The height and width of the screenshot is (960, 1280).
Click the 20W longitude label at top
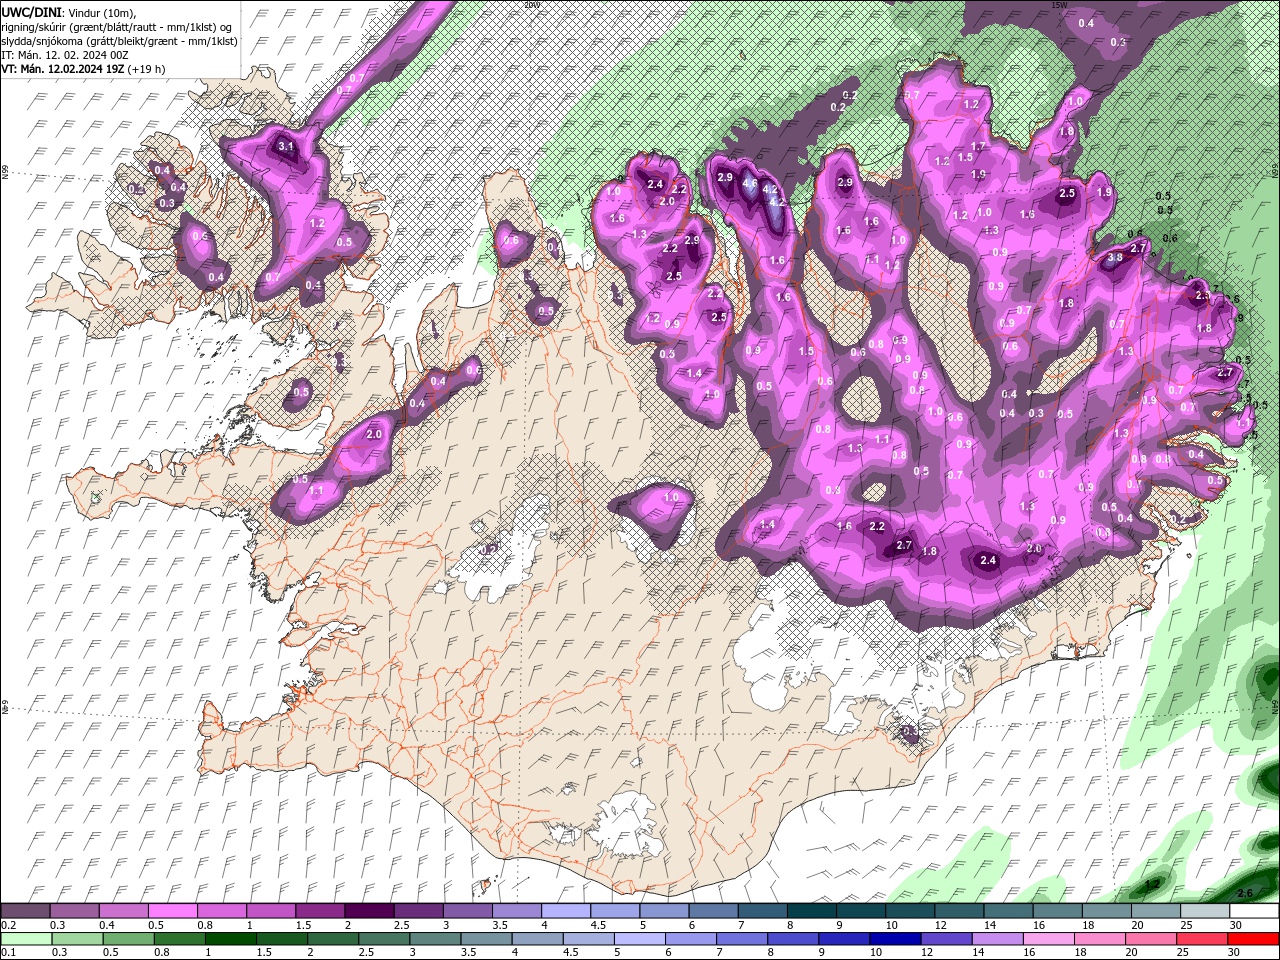tap(531, 4)
